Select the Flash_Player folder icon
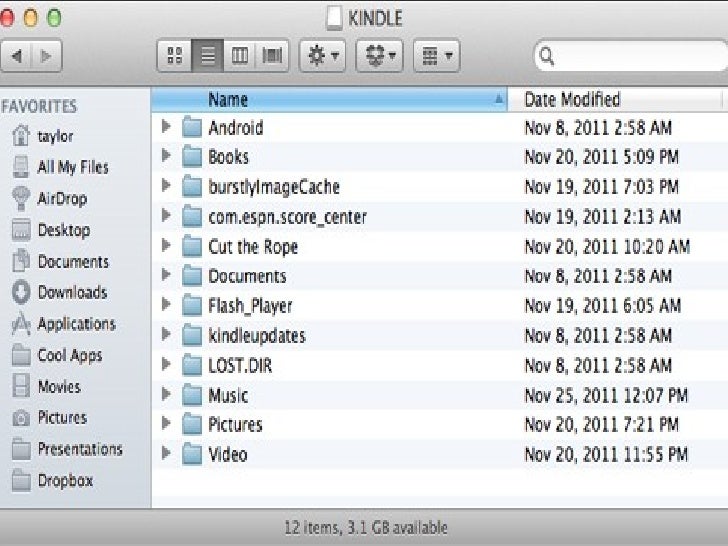 click(192, 306)
